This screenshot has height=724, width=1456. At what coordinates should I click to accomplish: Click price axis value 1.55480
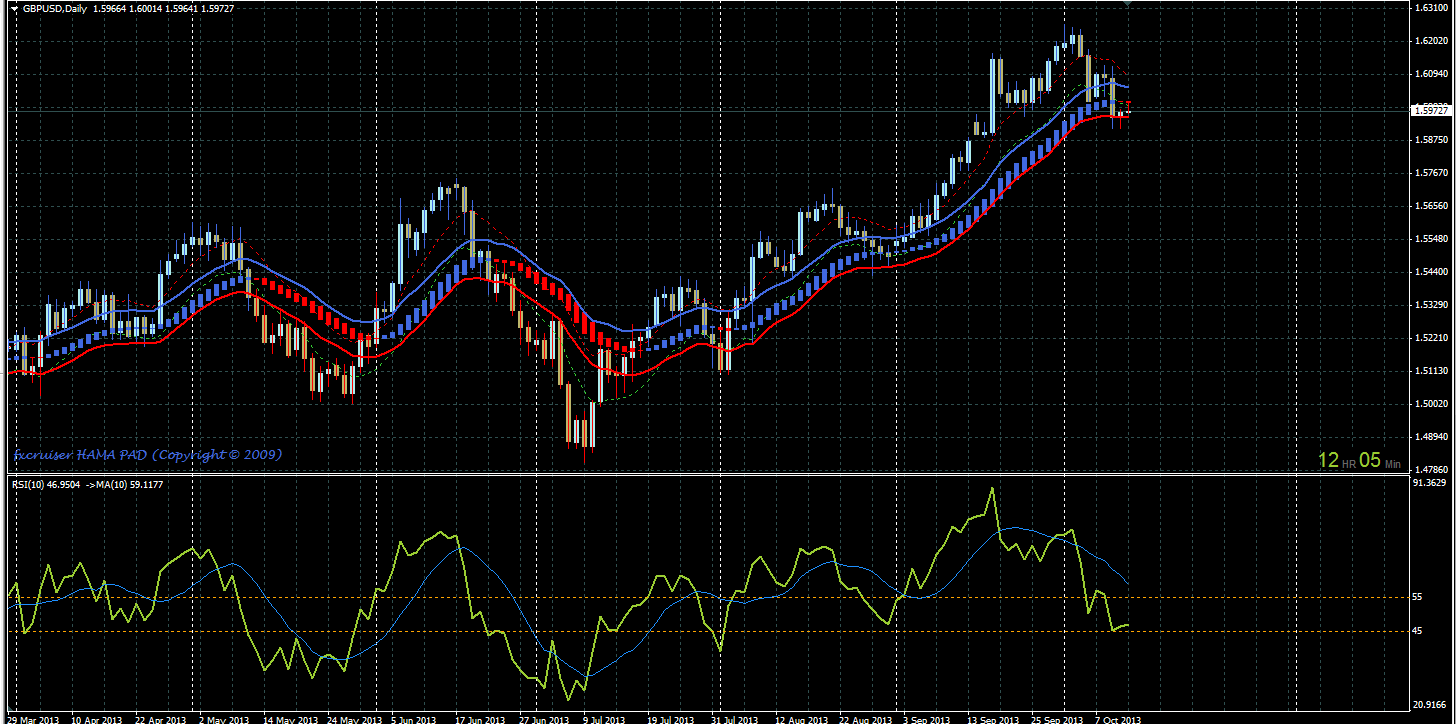click(x=1432, y=239)
